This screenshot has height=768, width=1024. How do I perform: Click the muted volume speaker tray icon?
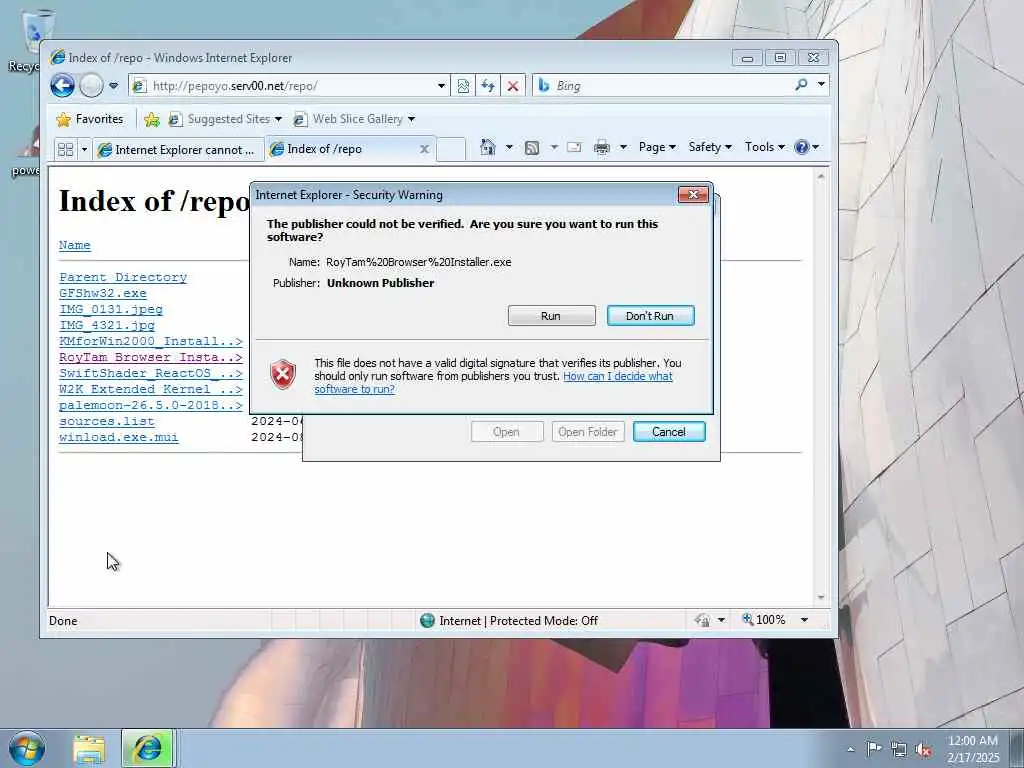tap(923, 750)
